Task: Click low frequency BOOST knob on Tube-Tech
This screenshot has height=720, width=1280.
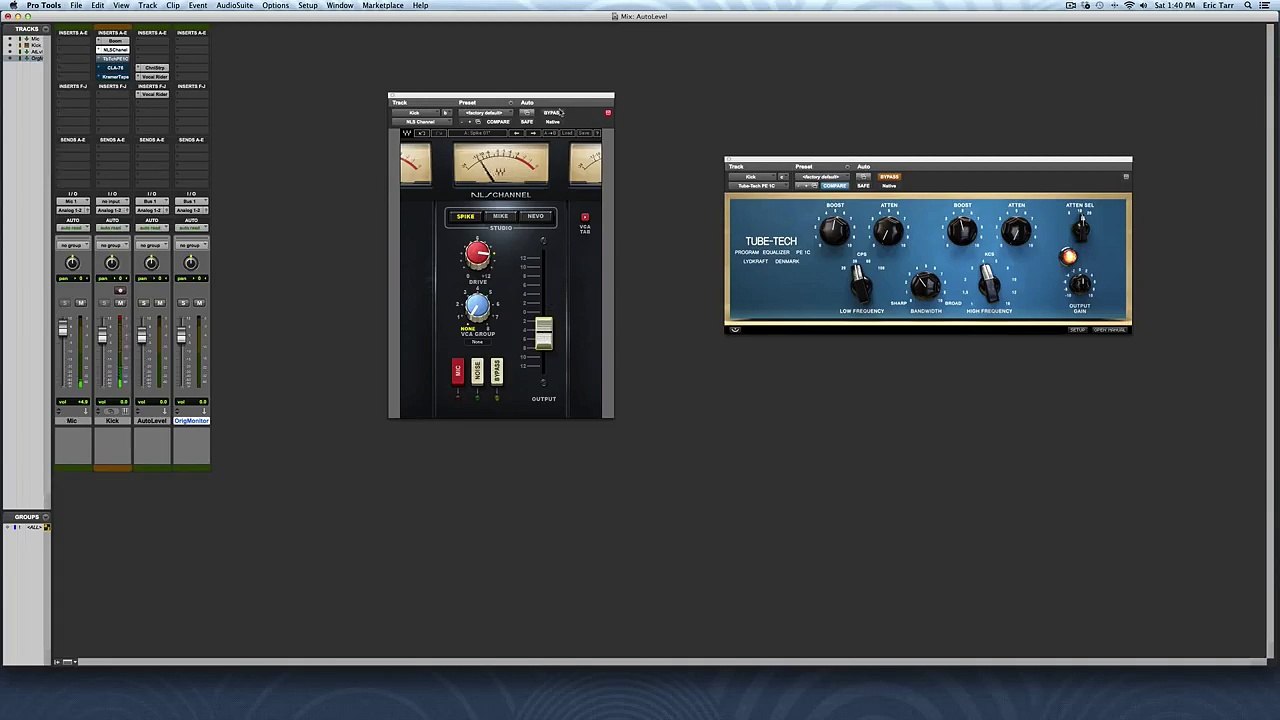Action: [834, 232]
